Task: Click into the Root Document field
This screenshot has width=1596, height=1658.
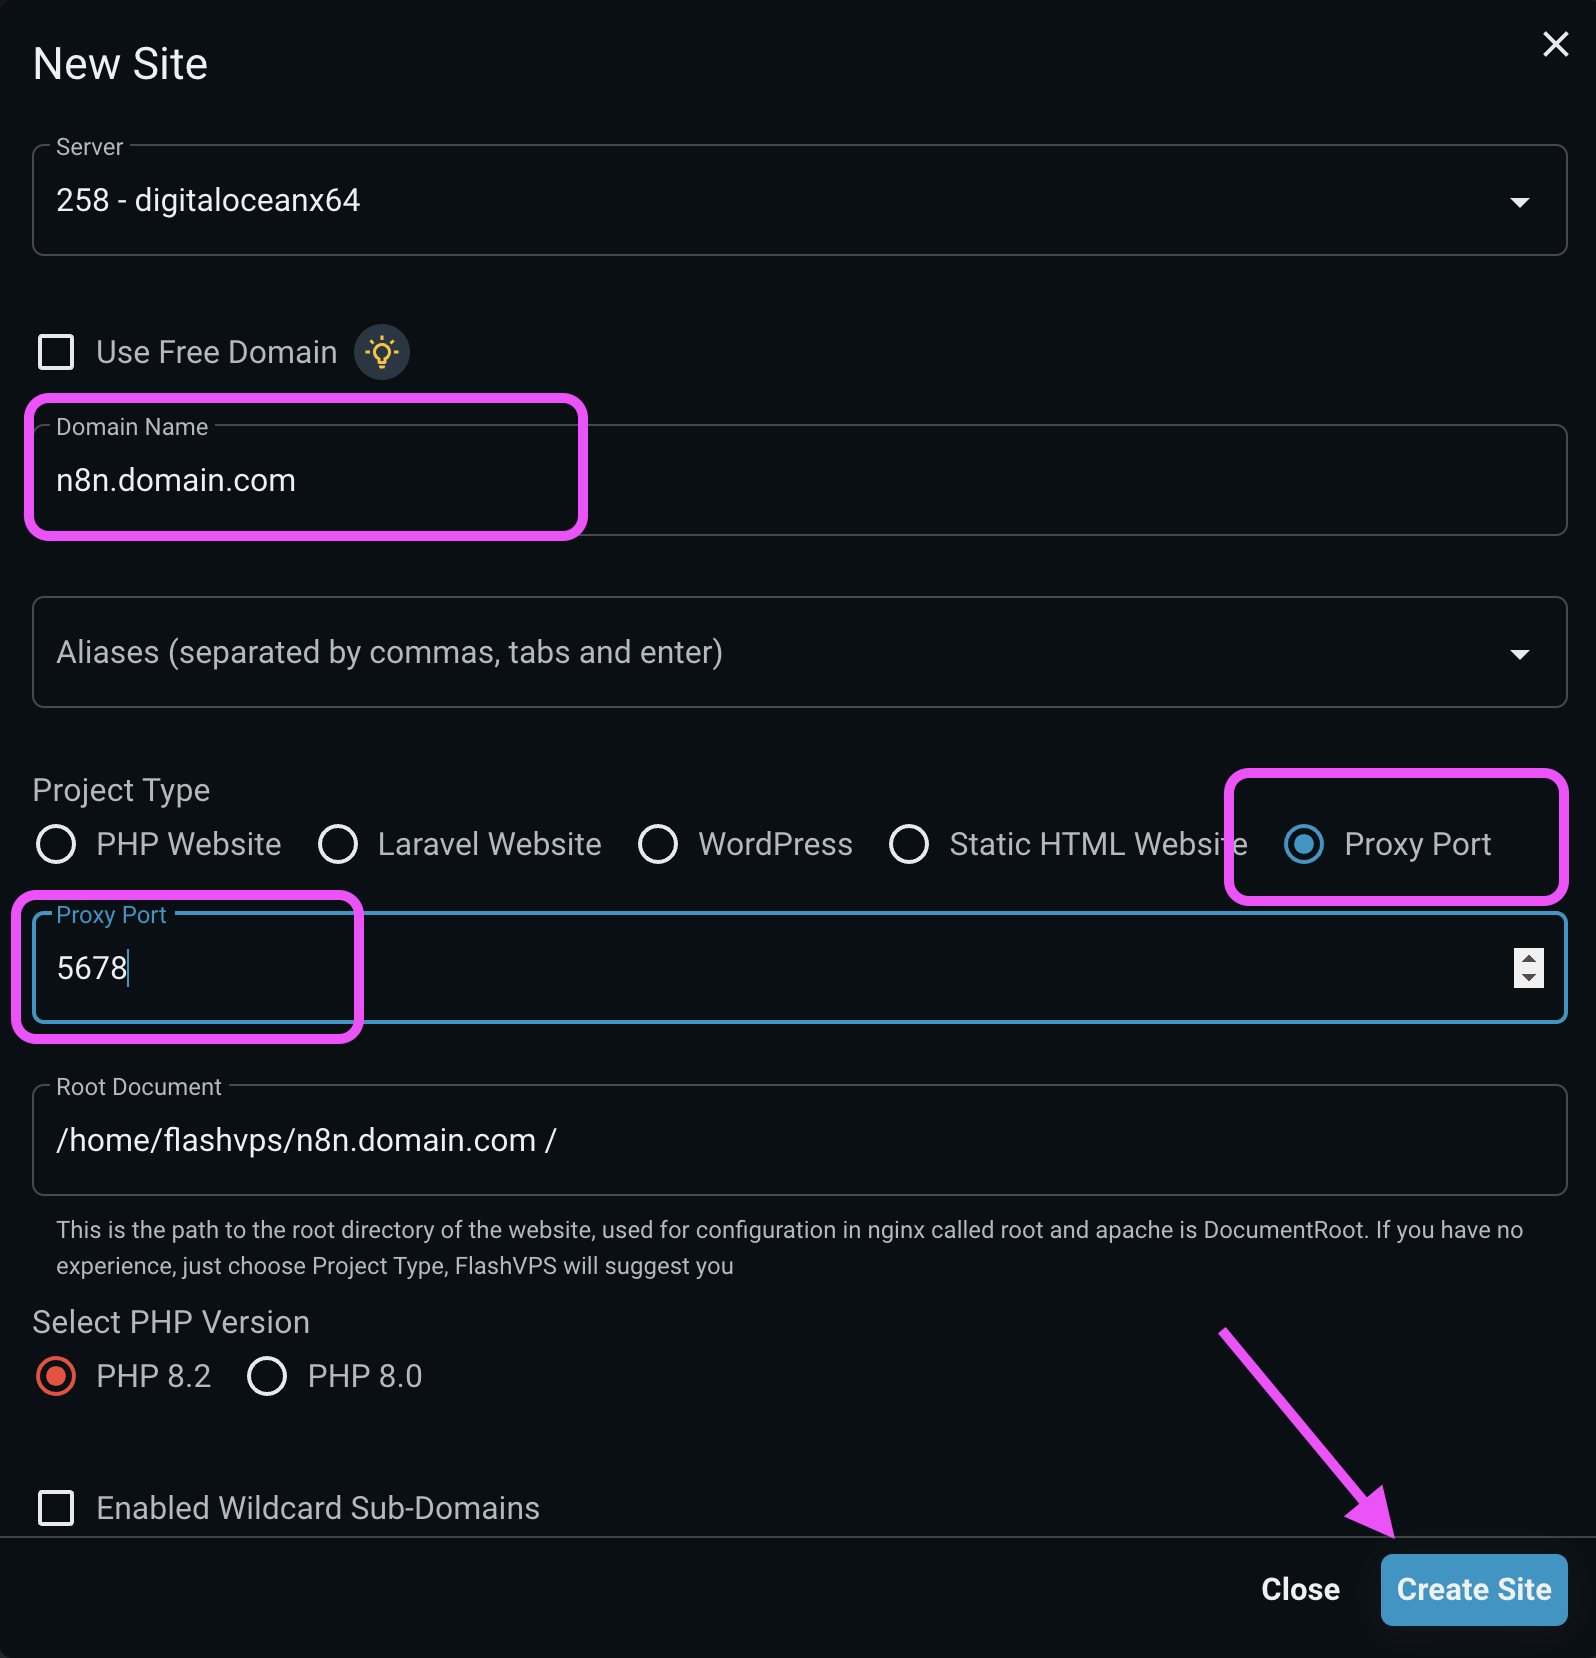Action: click(800, 1140)
